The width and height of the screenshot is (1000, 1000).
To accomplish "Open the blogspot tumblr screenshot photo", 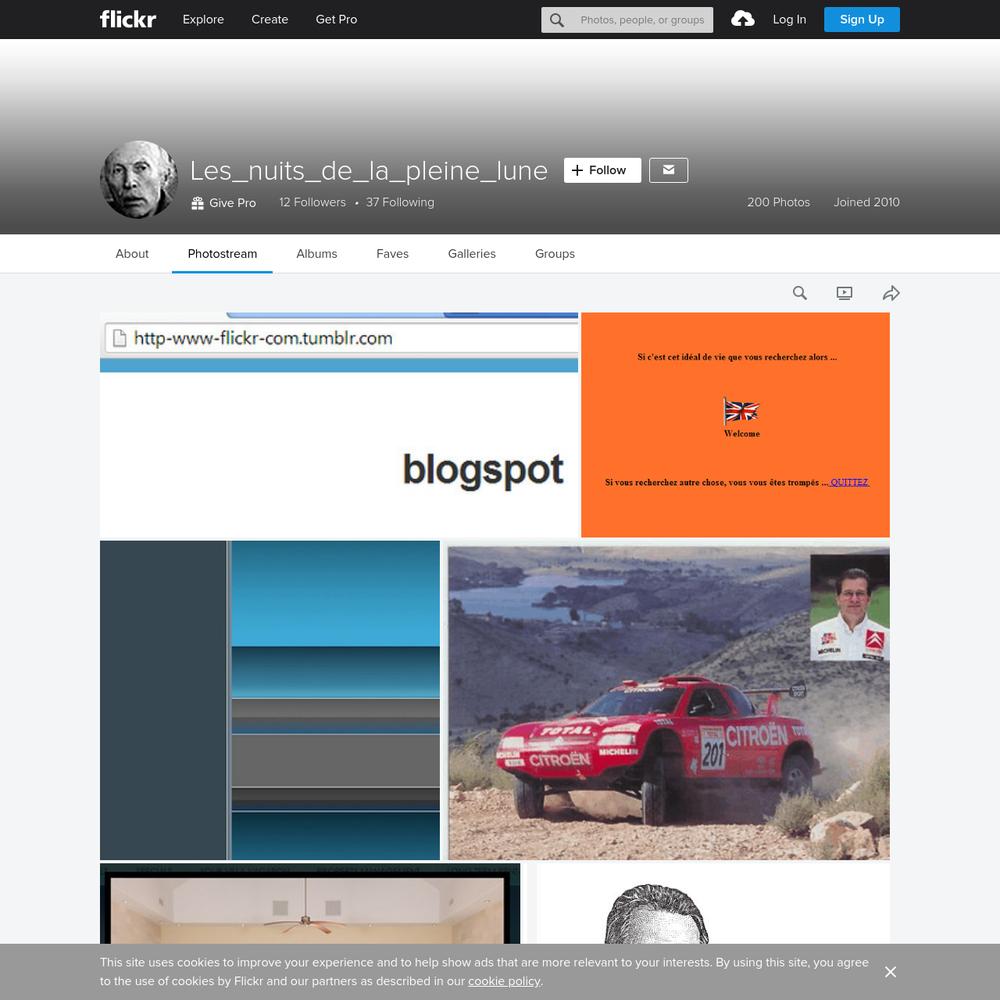I will click(x=339, y=425).
